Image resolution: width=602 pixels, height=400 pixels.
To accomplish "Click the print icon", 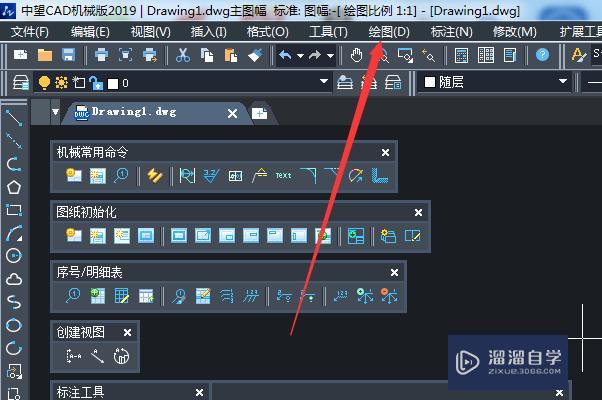I will [101, 55].
